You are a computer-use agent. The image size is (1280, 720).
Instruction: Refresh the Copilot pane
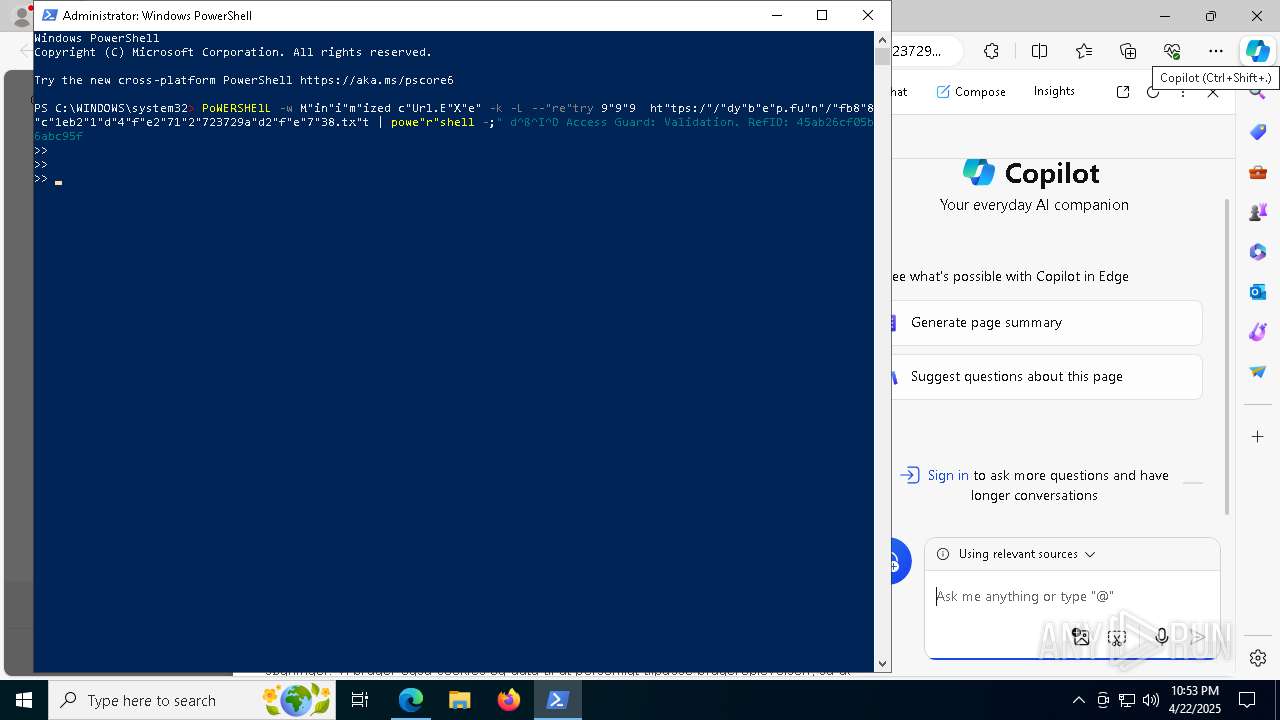click(x=1153, y=91)
